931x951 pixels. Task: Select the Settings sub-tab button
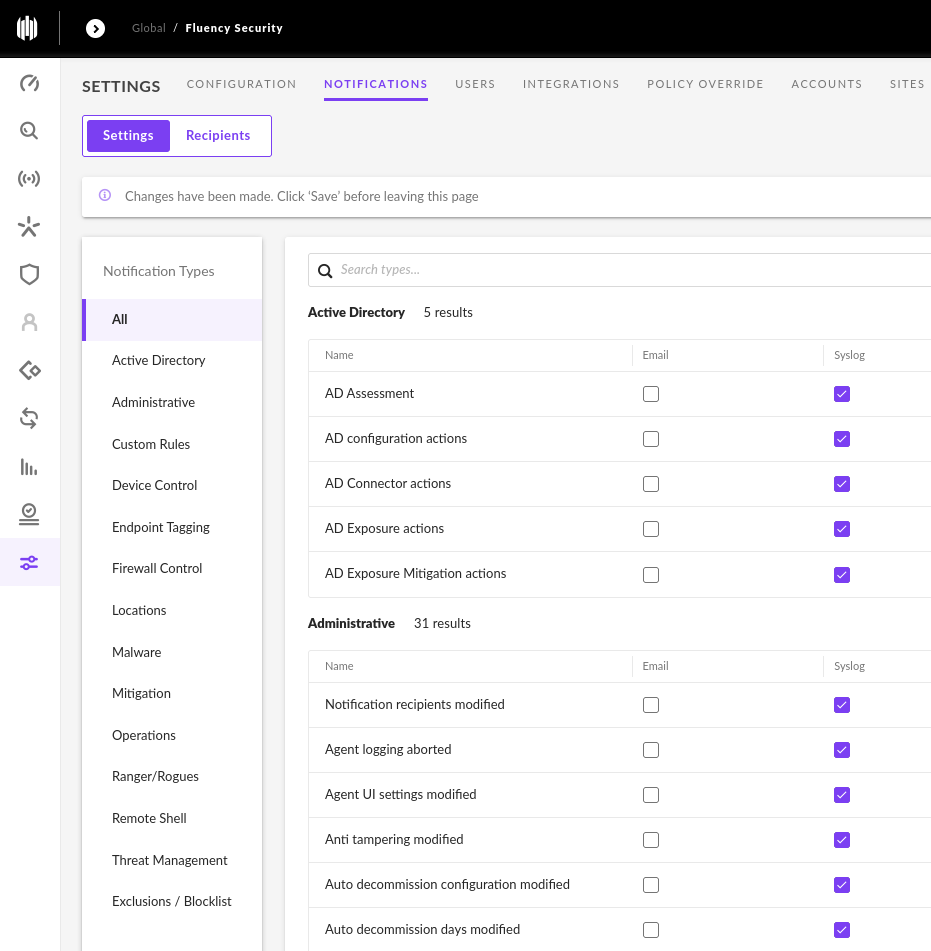coord(128,135)
